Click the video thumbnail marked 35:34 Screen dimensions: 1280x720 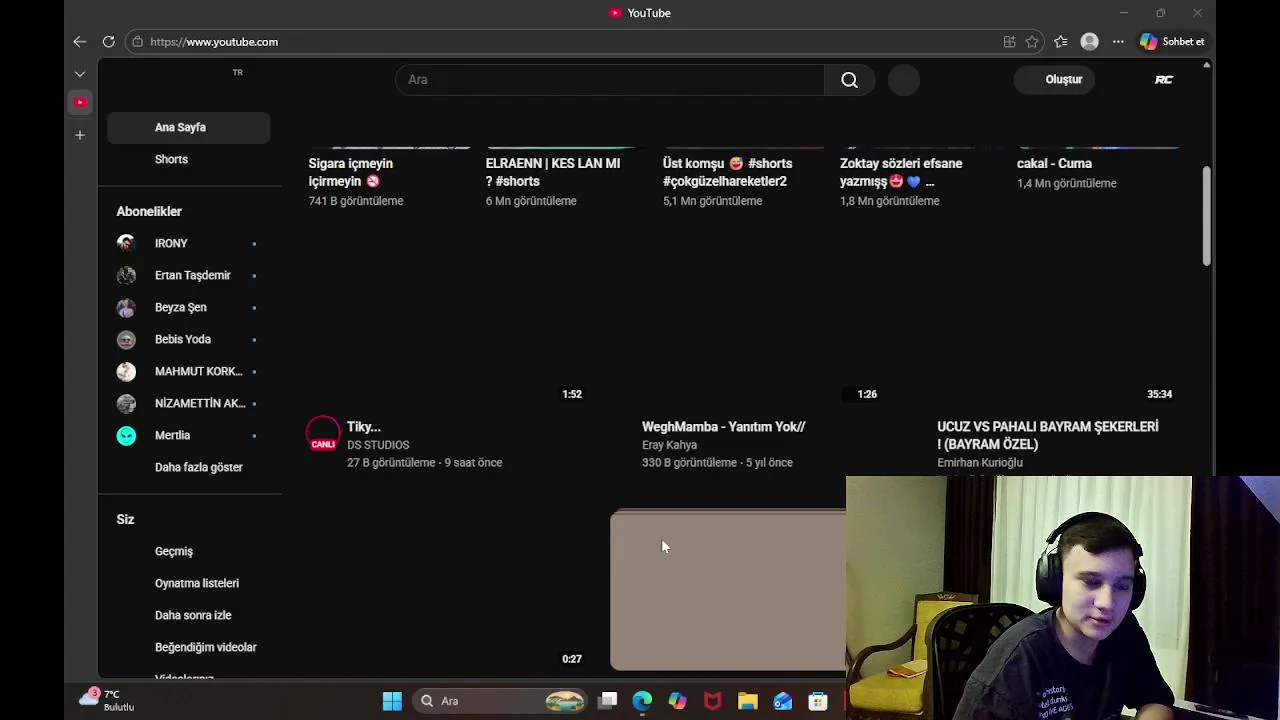[x=1038, y=325]
